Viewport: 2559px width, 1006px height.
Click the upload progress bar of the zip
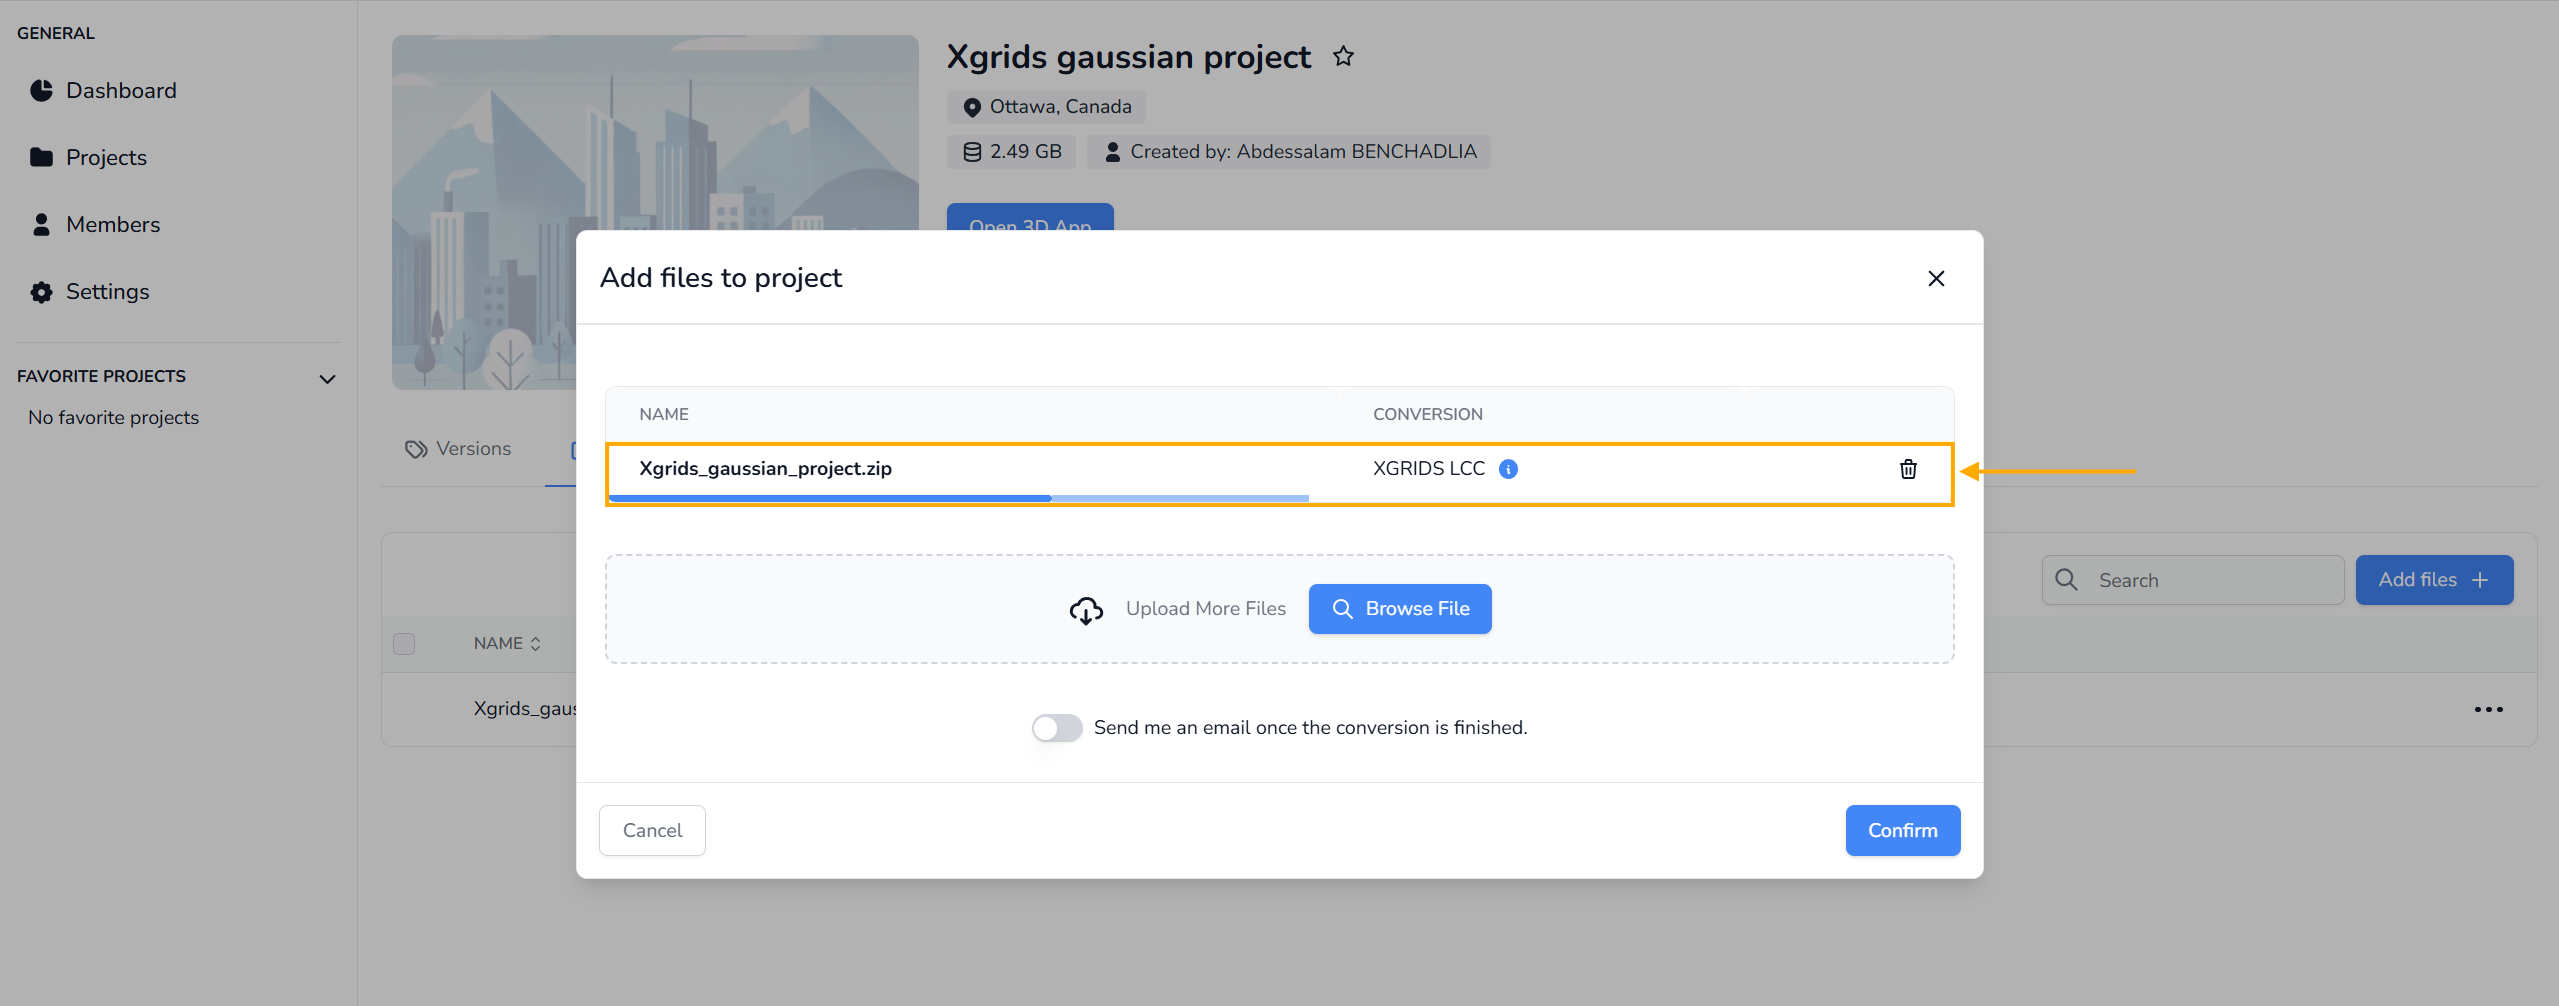[958, 498]
